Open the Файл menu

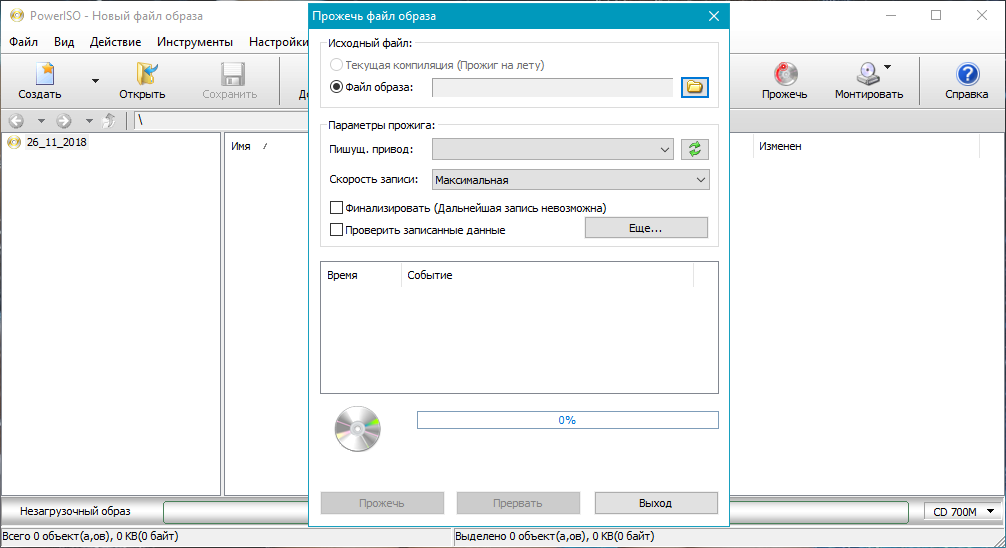click(x=24, y=42)
